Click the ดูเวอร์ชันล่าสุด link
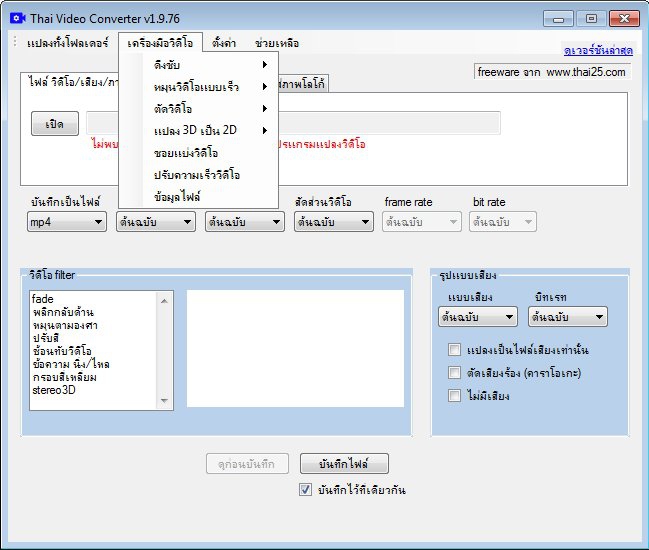The image size is (649, 550). coord(598,50)
